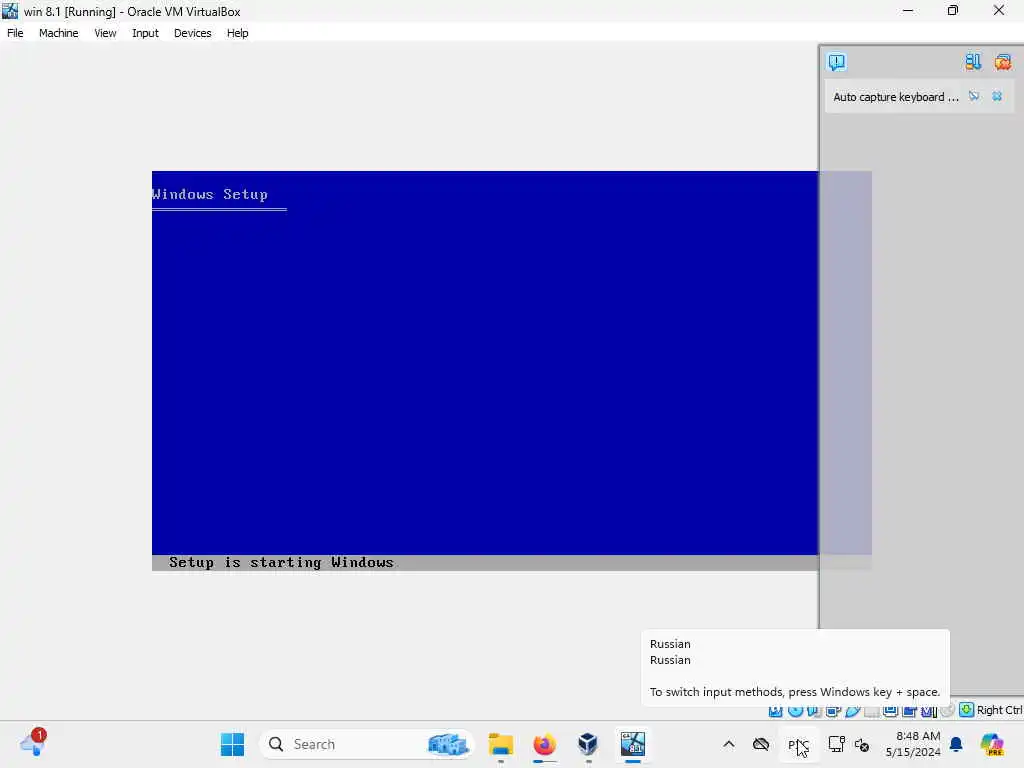The height and width of the screenshot is (768, 1024).
Task: Open Firefox from the taskbar
Action: (544, 744)
